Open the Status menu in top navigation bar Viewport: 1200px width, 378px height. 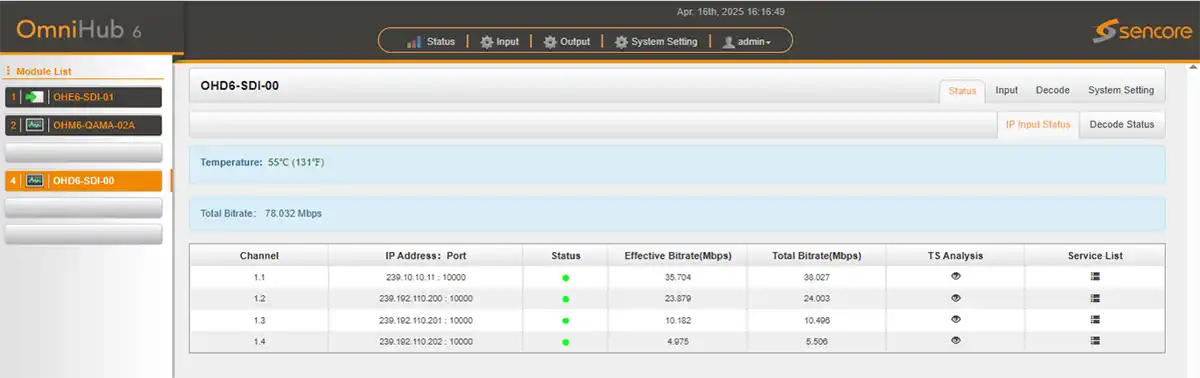click(x=431, y=42)
